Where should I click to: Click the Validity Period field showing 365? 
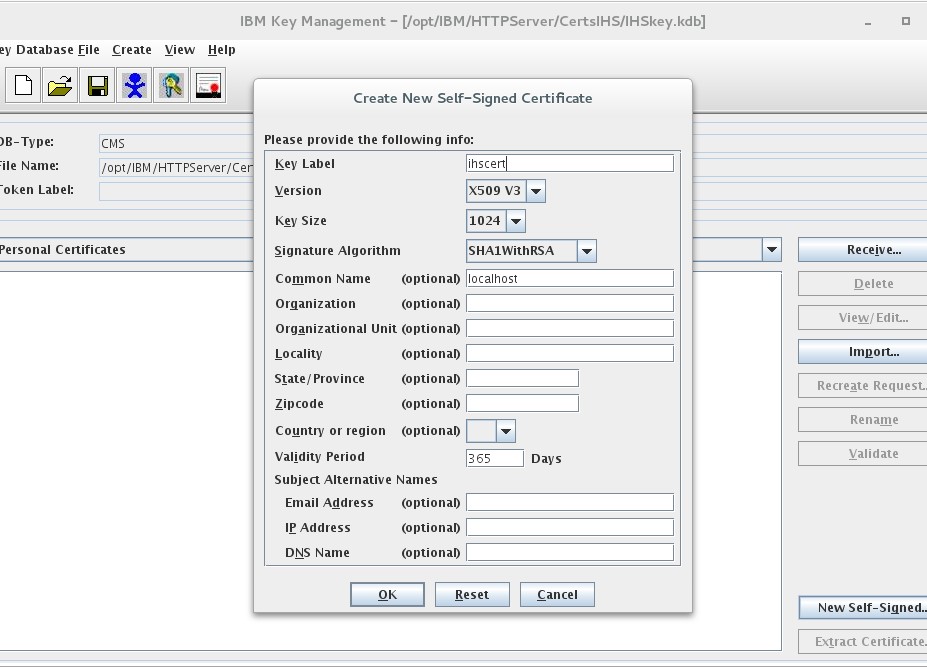[x=495, y=458]
